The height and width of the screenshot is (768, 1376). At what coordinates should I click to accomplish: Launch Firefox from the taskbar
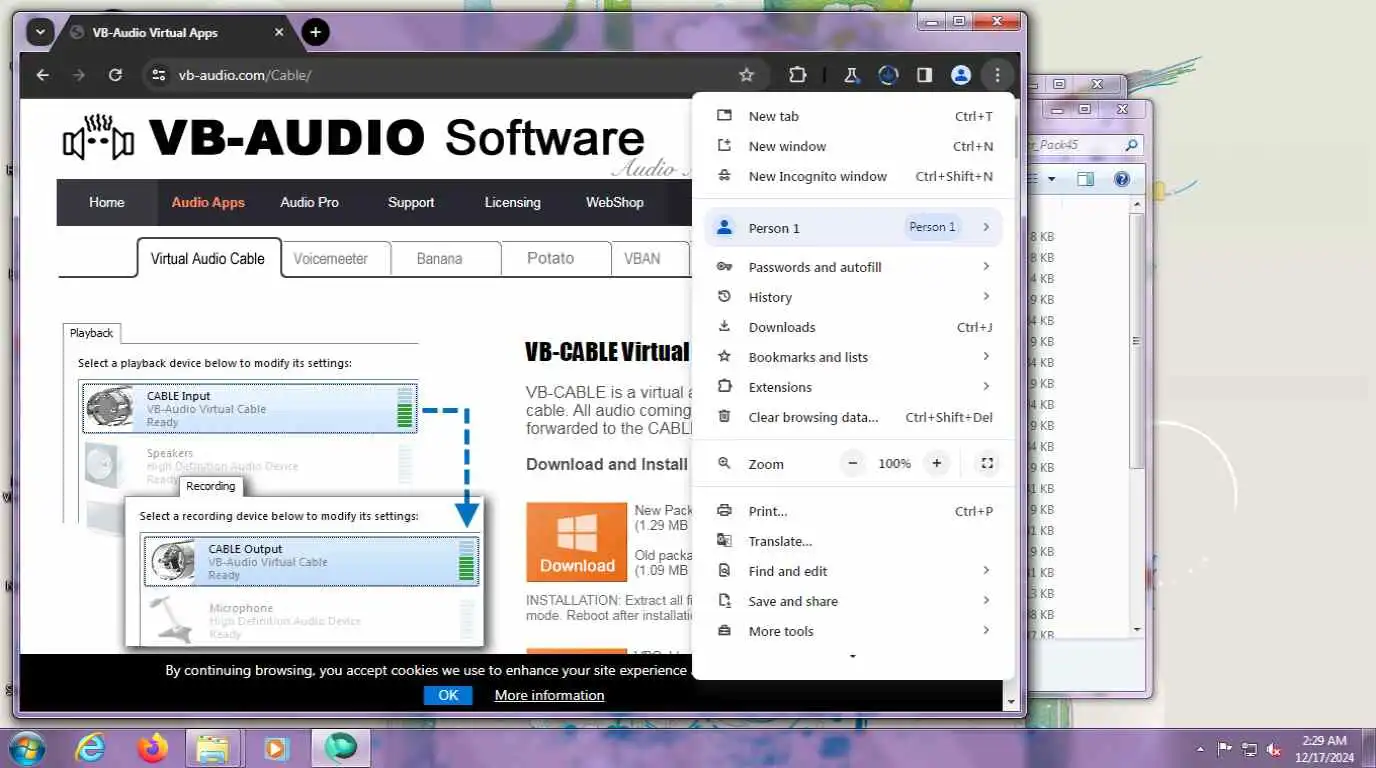(x=153, y=748)
